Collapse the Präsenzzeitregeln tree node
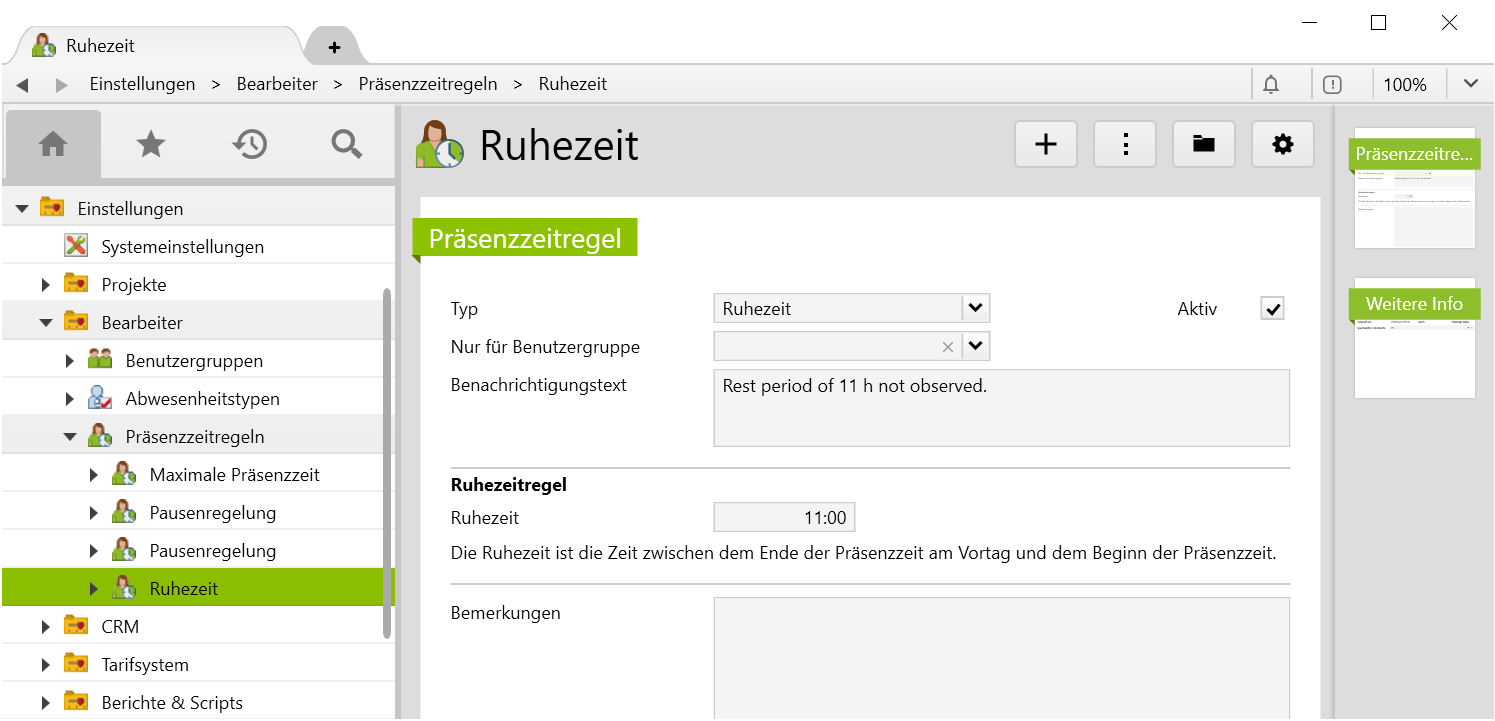 click(x=70, y=437)
